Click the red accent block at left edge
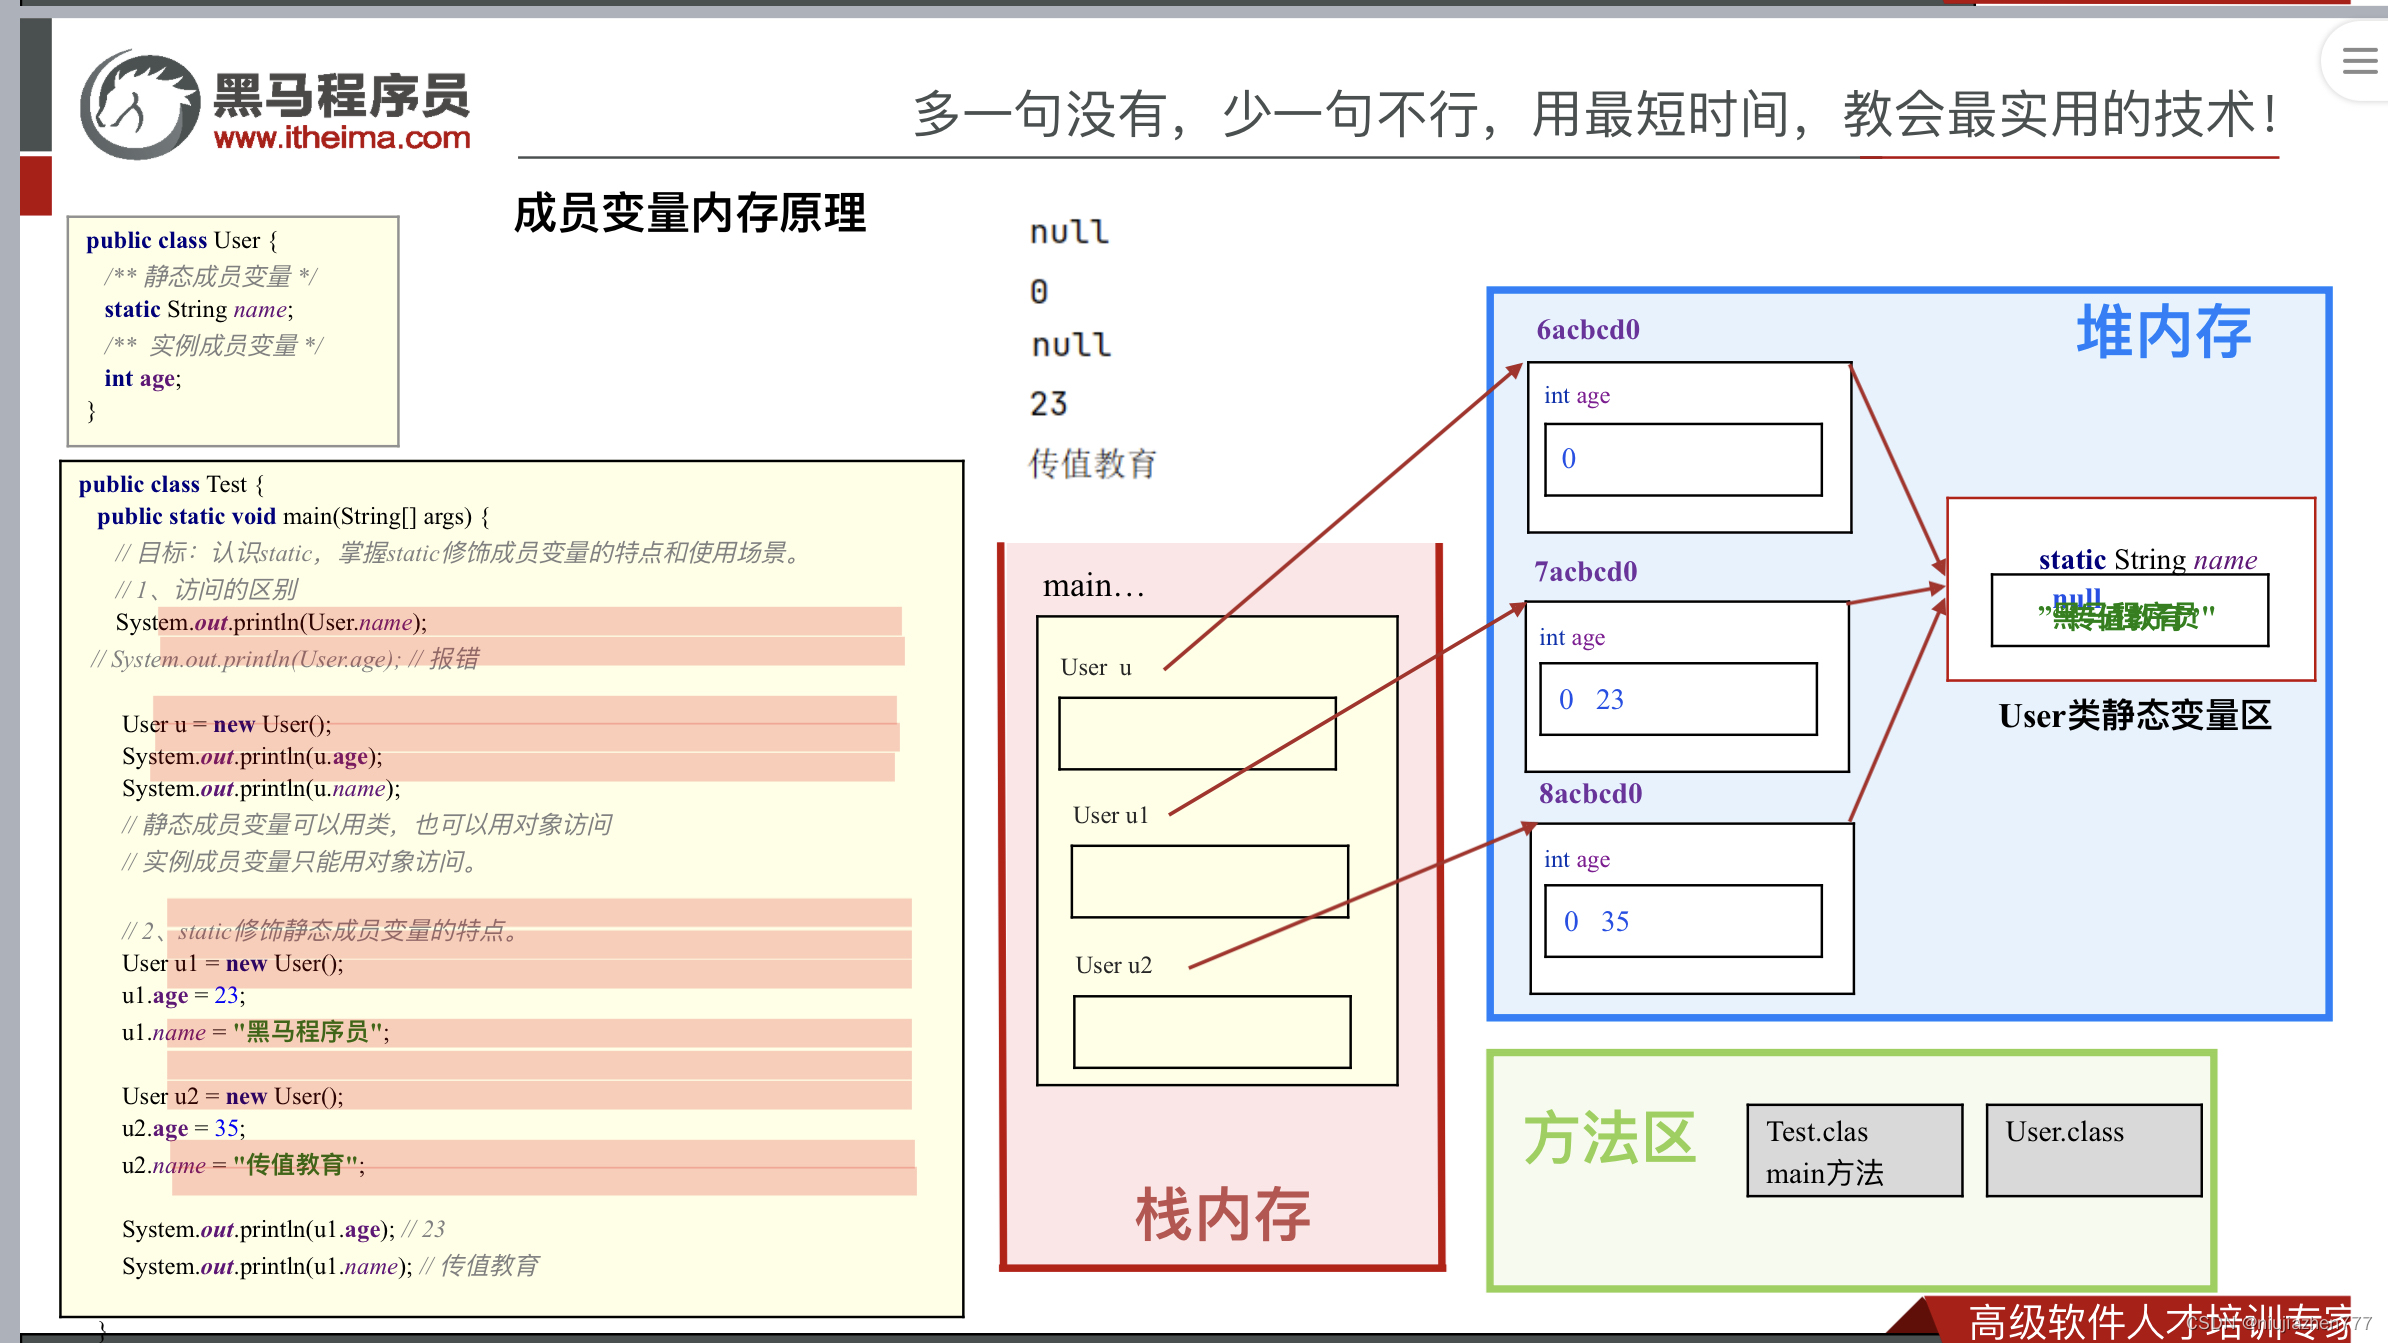The height and width of the screenshot is (1343, 2388). (x=36, y=185)
